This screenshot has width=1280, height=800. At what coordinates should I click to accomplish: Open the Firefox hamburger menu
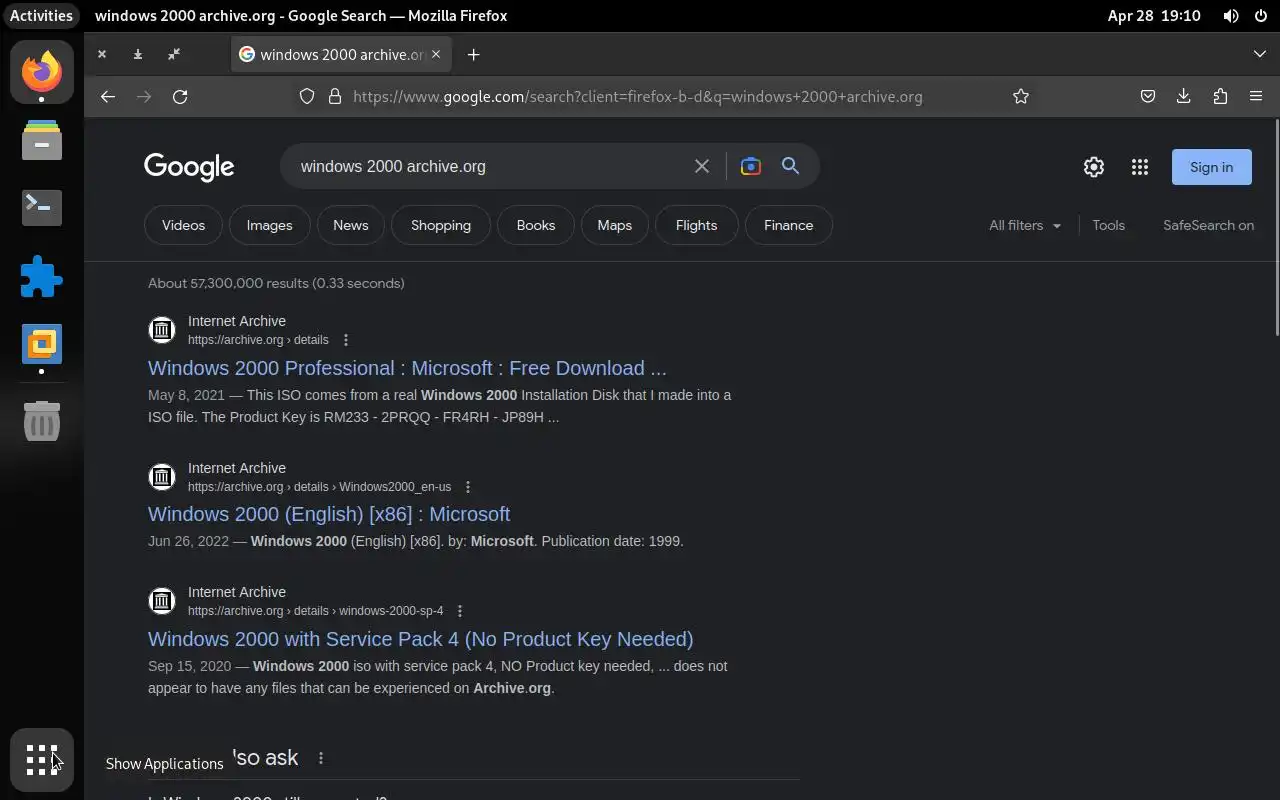[x=1256, y=96]
